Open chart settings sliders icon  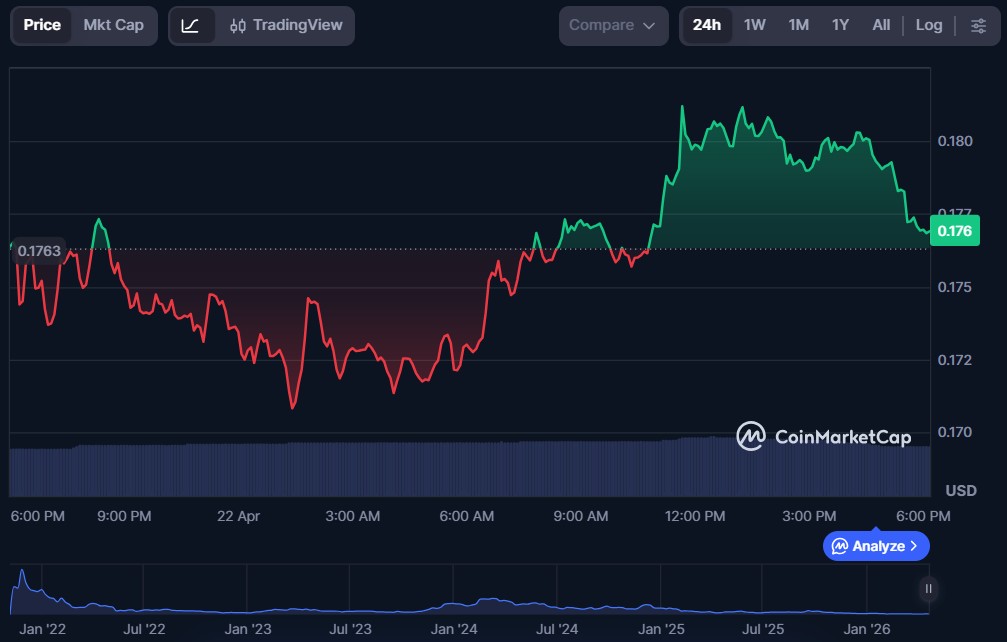(978, 26)
